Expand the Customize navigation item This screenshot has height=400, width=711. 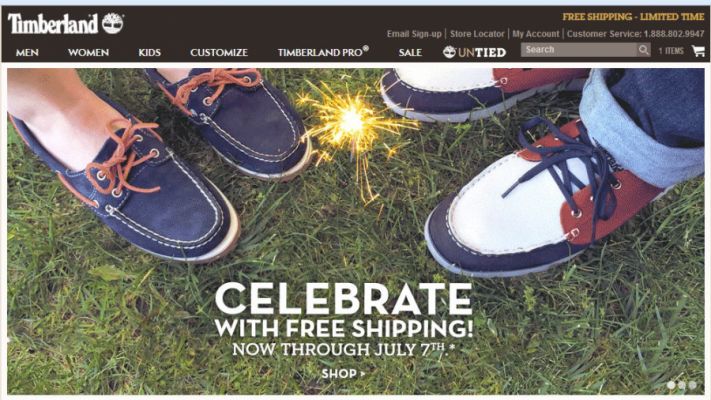pyautogui.click(x=219, y=53)
